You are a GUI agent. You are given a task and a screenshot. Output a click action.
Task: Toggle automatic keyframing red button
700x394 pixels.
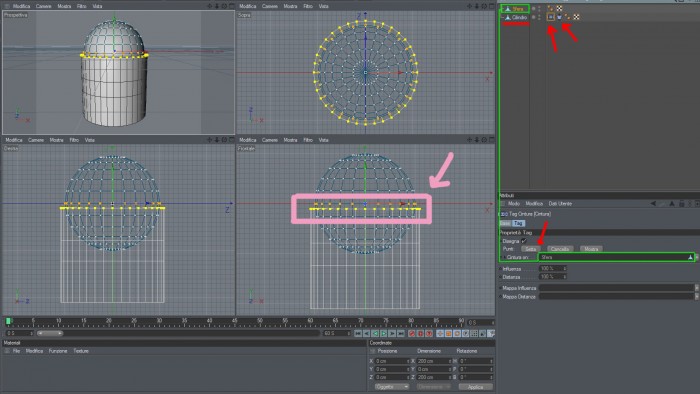[420, 333]
